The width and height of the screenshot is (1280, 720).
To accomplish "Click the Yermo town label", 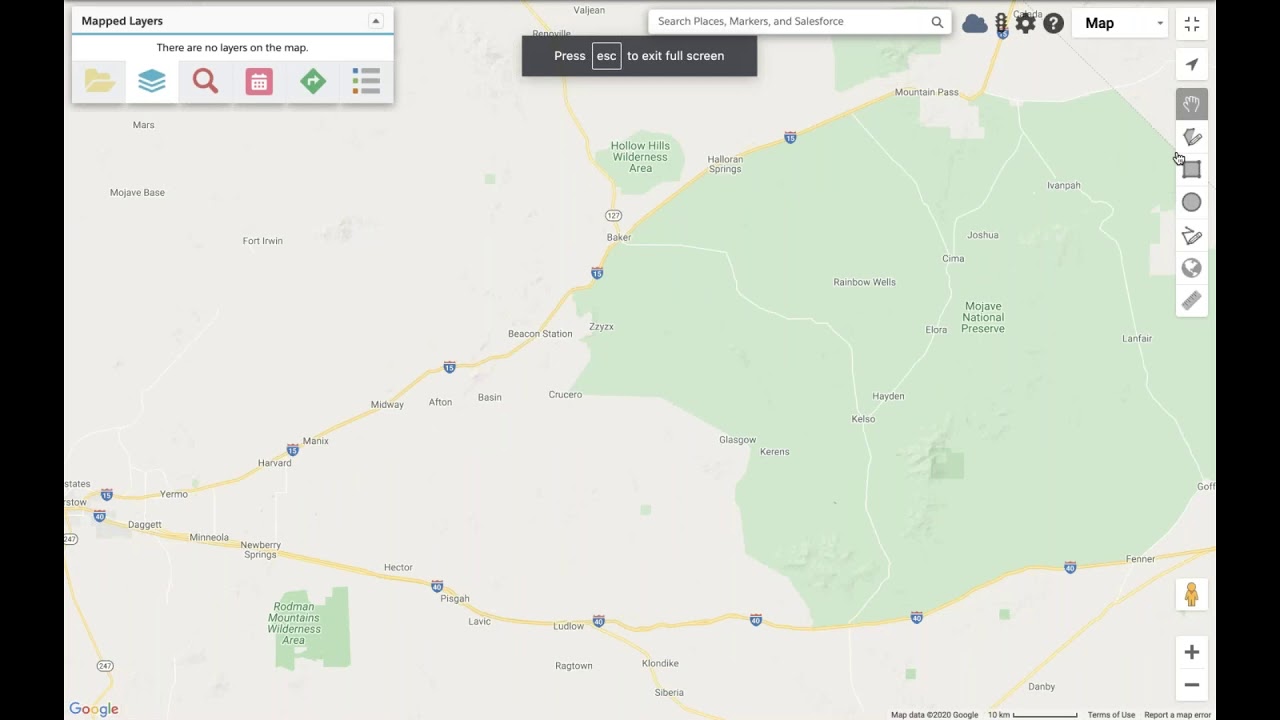I will [173, 494].
